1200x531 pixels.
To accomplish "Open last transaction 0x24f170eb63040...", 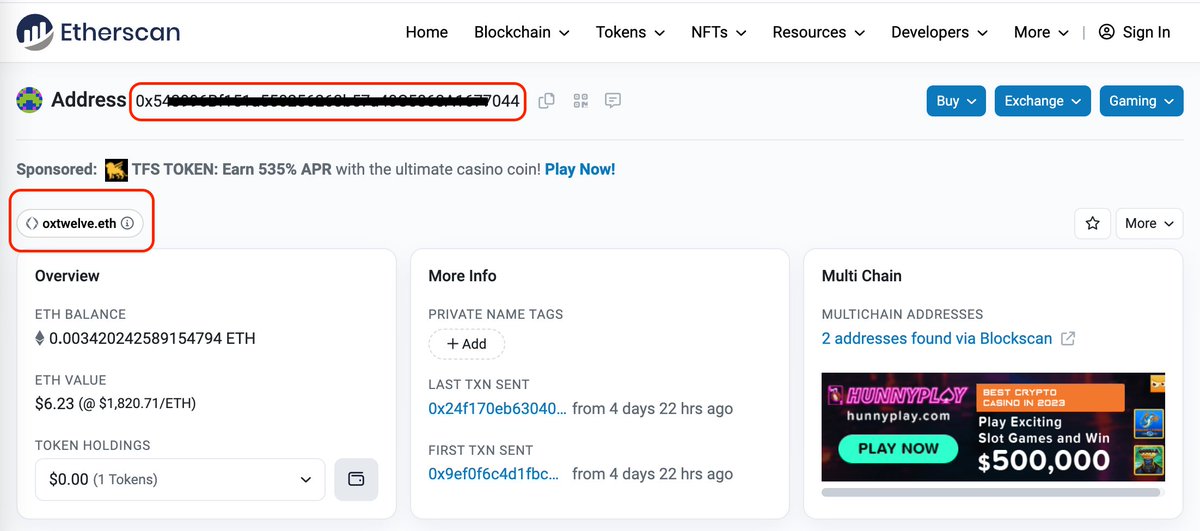I will (x=497, y=408).
